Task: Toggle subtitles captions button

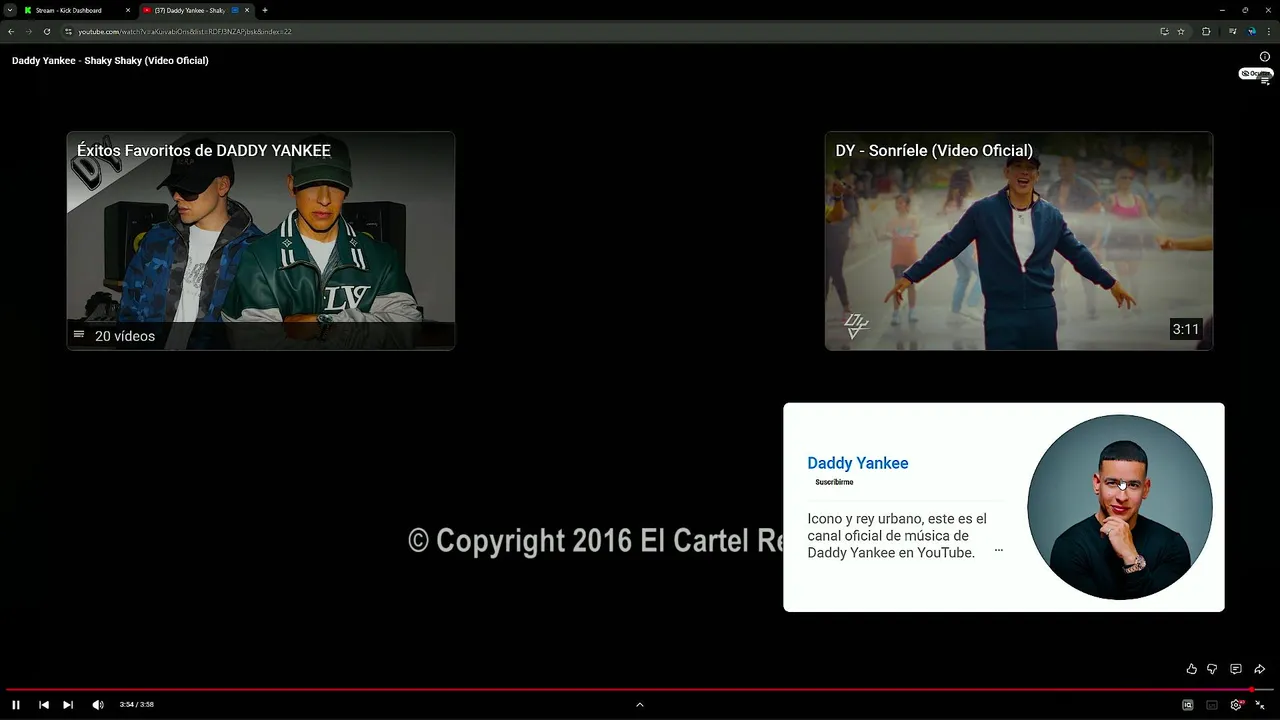Action: click(x=1212, y=705)
